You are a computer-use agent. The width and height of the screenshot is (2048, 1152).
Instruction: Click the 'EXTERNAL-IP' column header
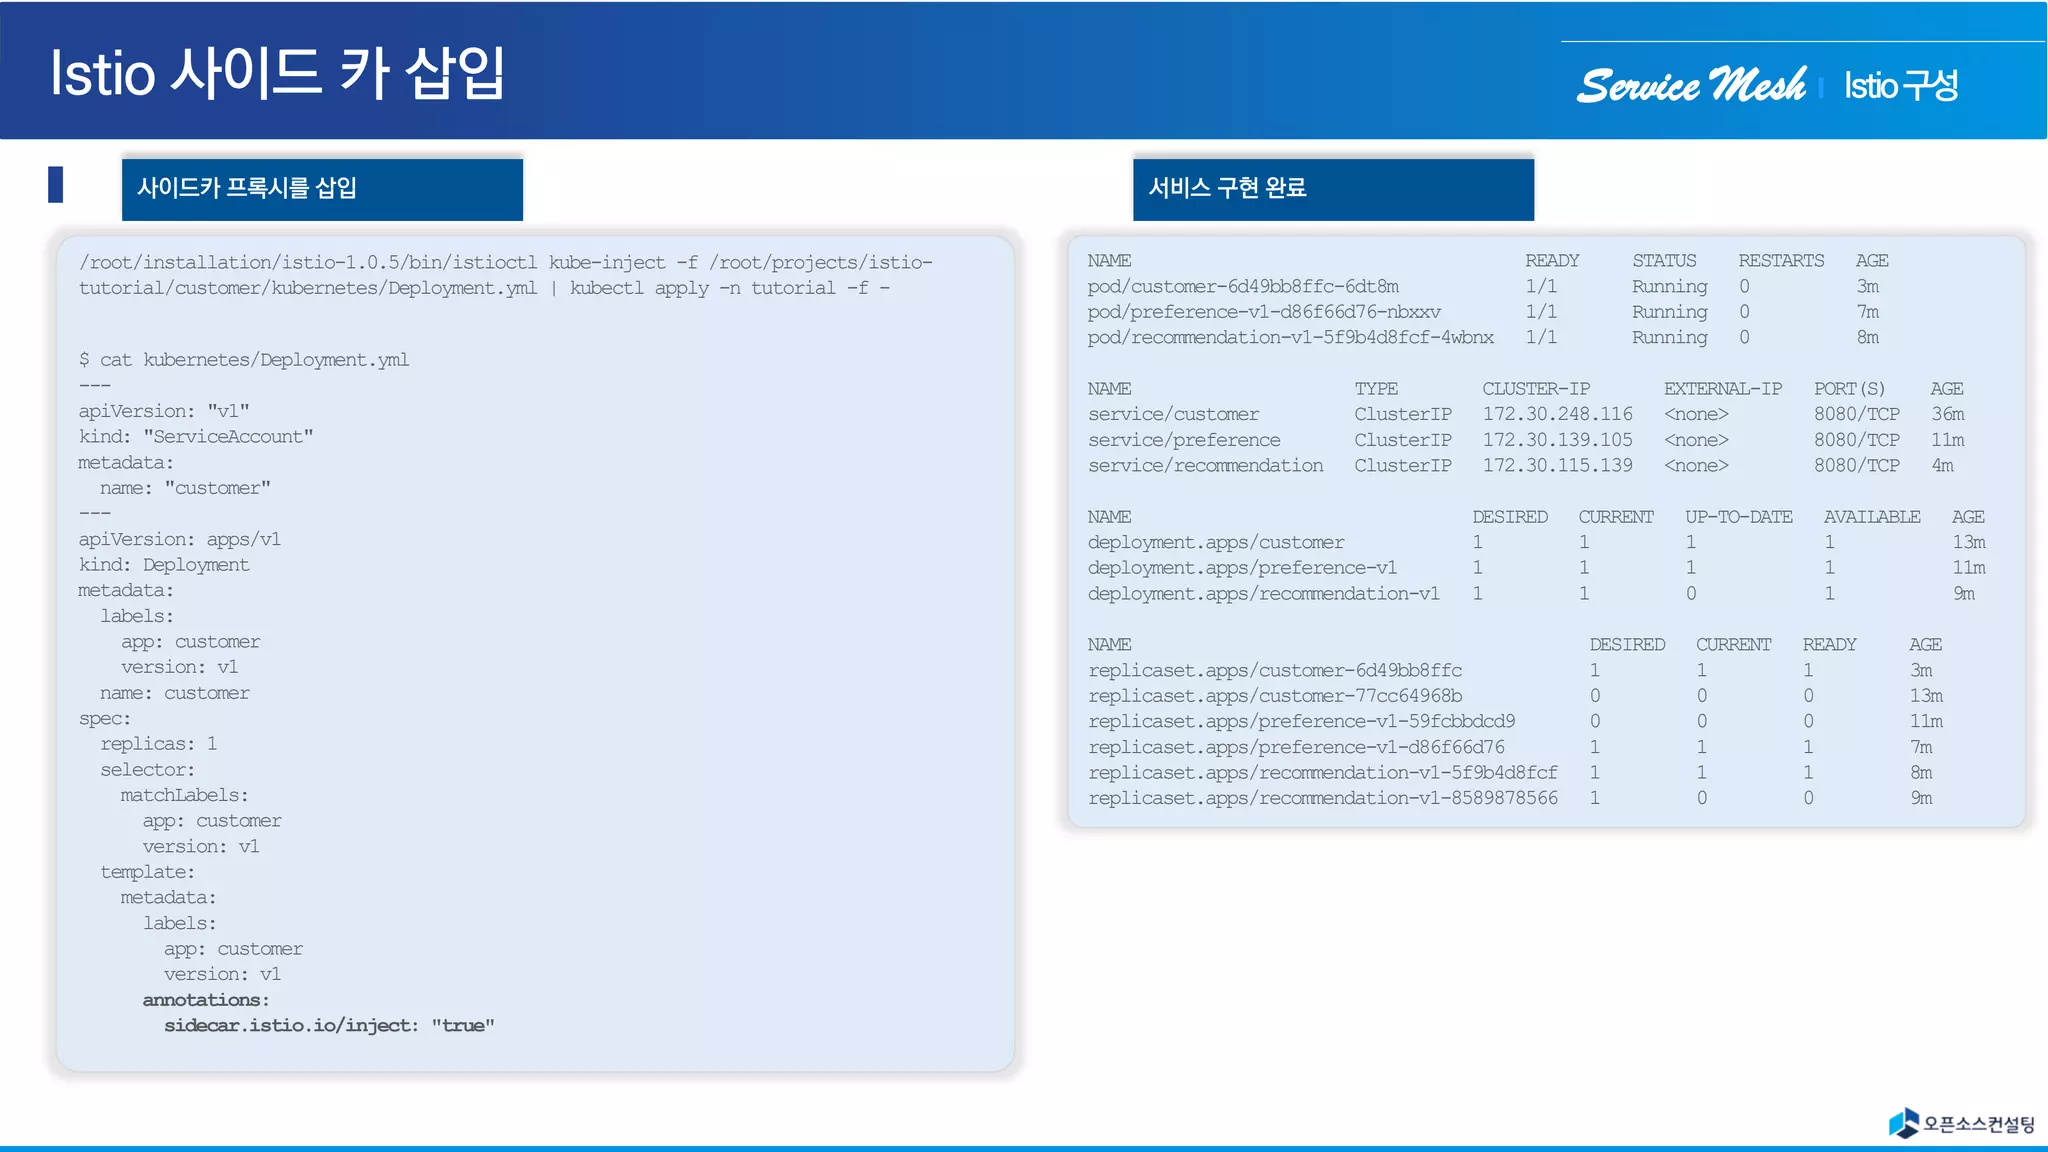coord(1723,388)
